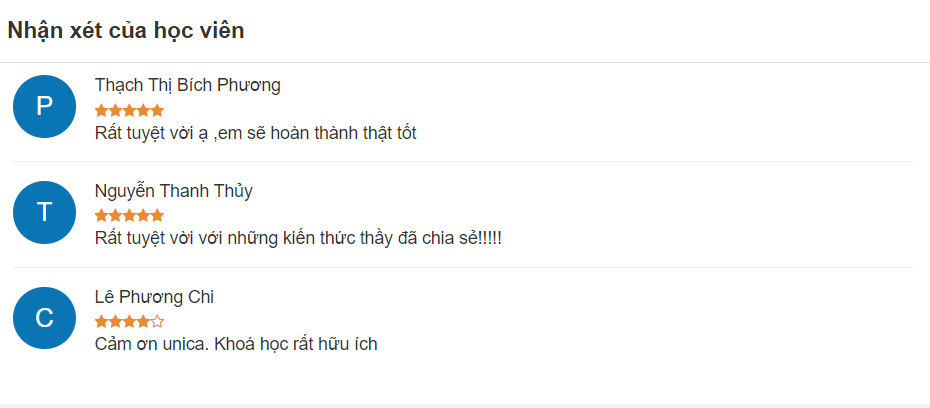Open reviewer name Lê Phương Chi

tap(154, 297)
